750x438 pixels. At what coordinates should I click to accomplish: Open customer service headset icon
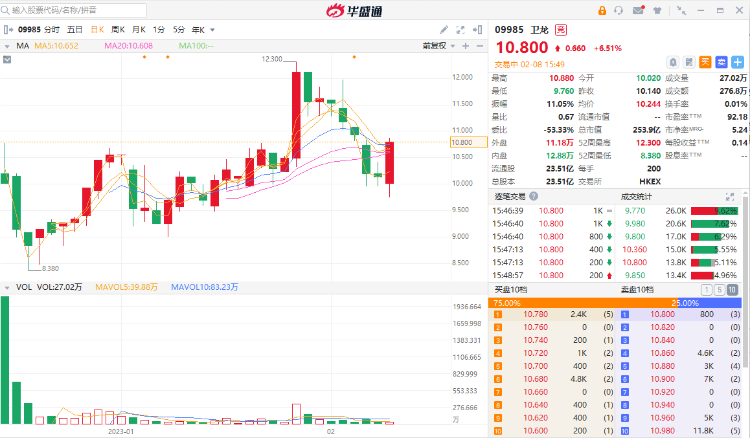point(618,10)
